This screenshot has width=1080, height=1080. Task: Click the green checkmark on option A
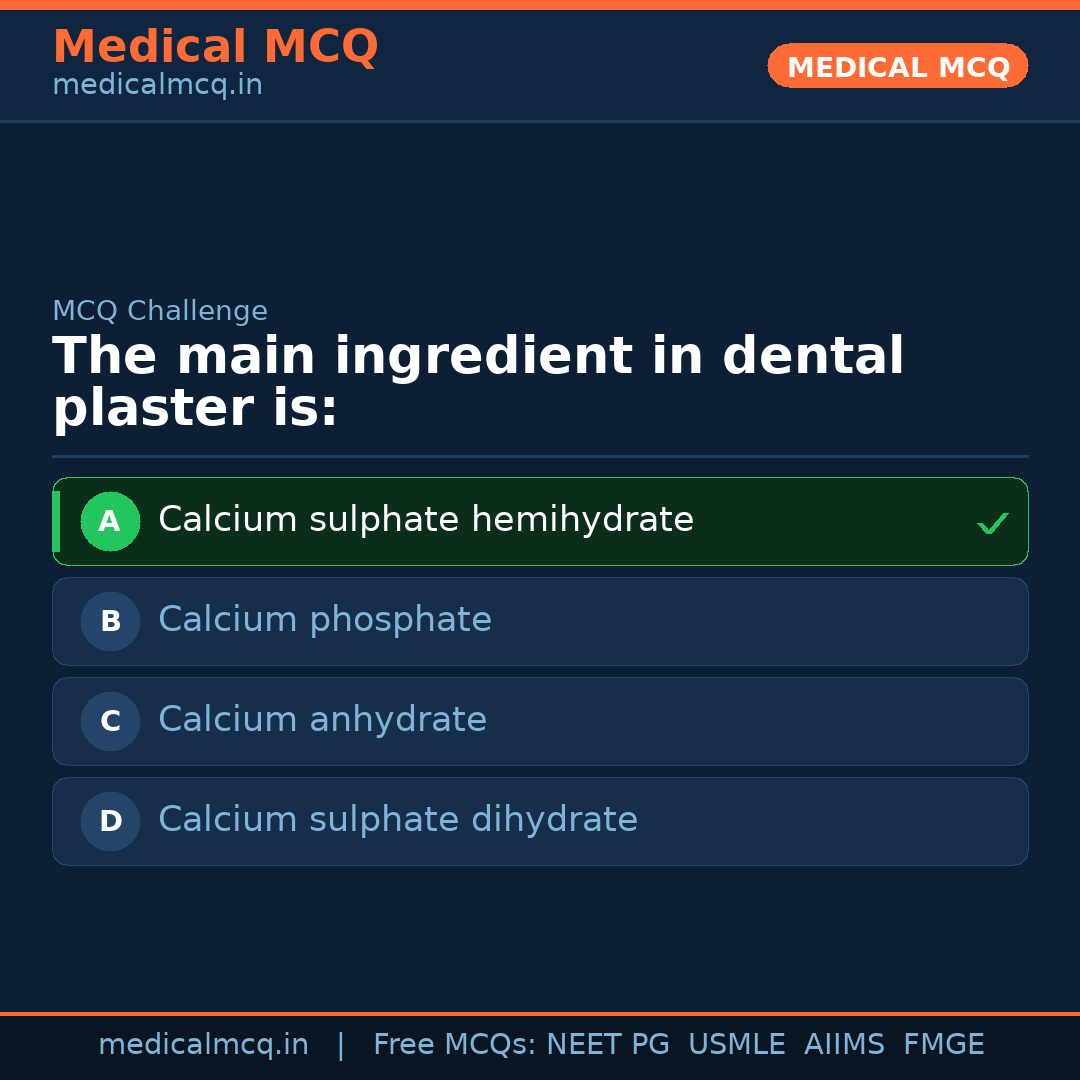coord(992,523)
